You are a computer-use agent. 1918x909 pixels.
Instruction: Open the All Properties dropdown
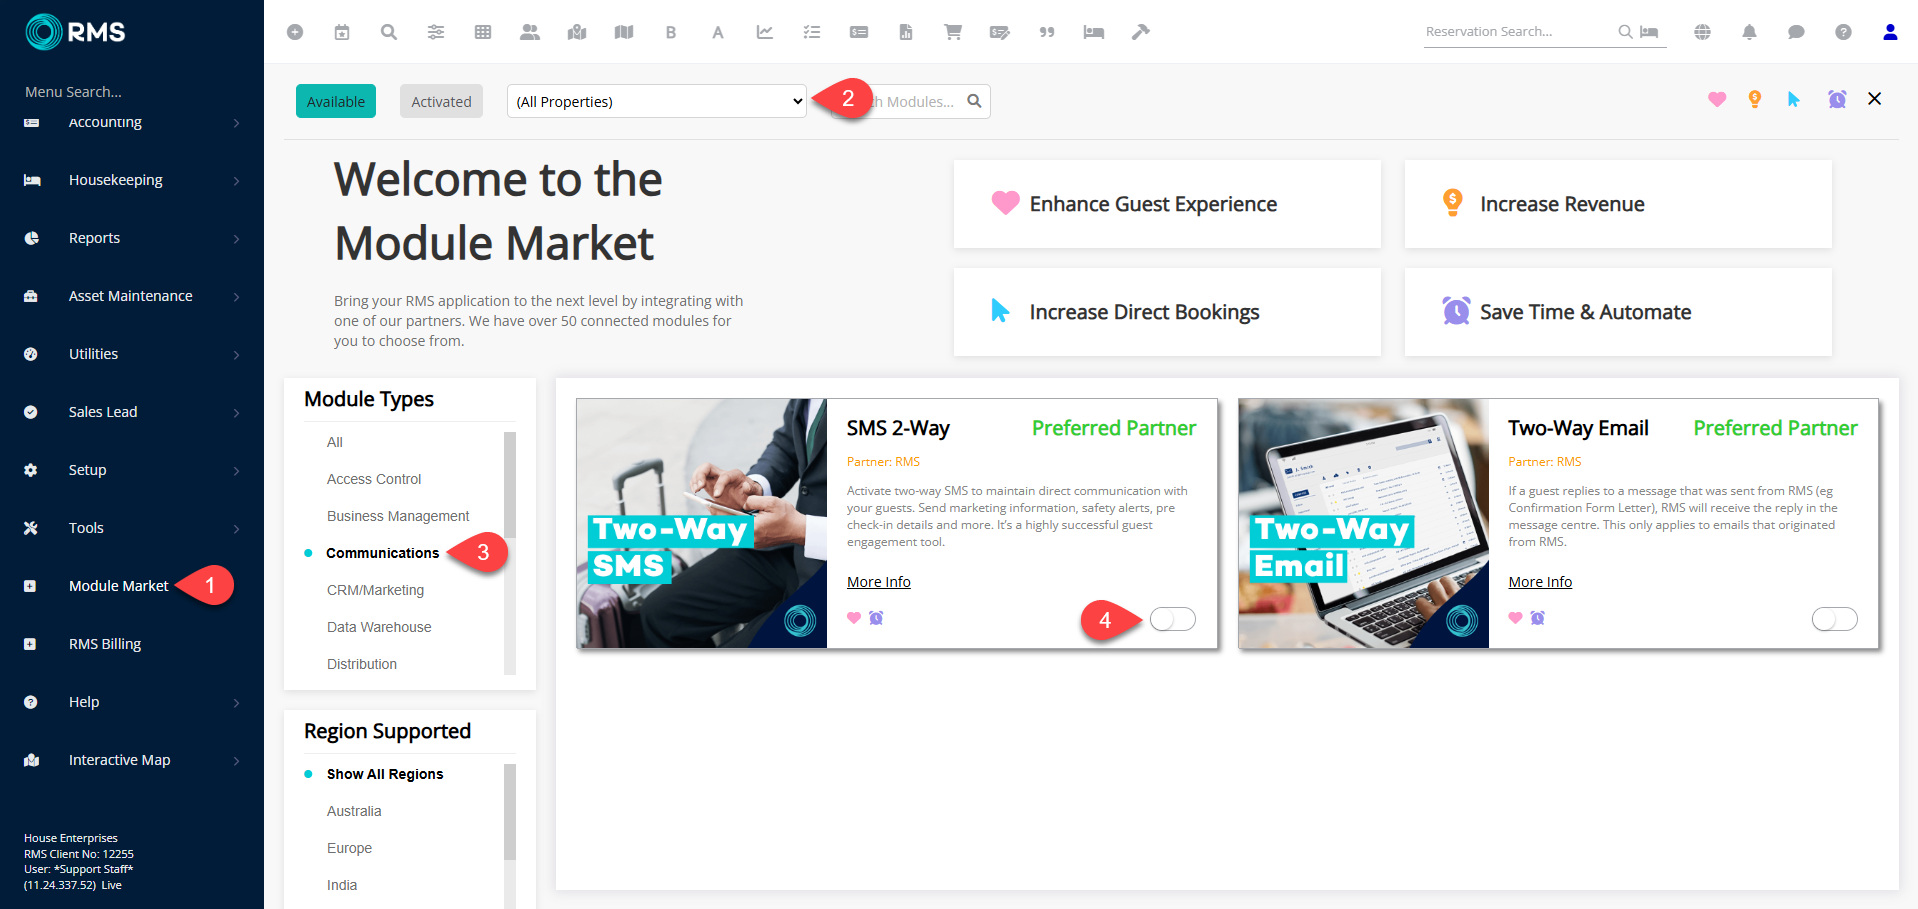click(x=657, y=101)
